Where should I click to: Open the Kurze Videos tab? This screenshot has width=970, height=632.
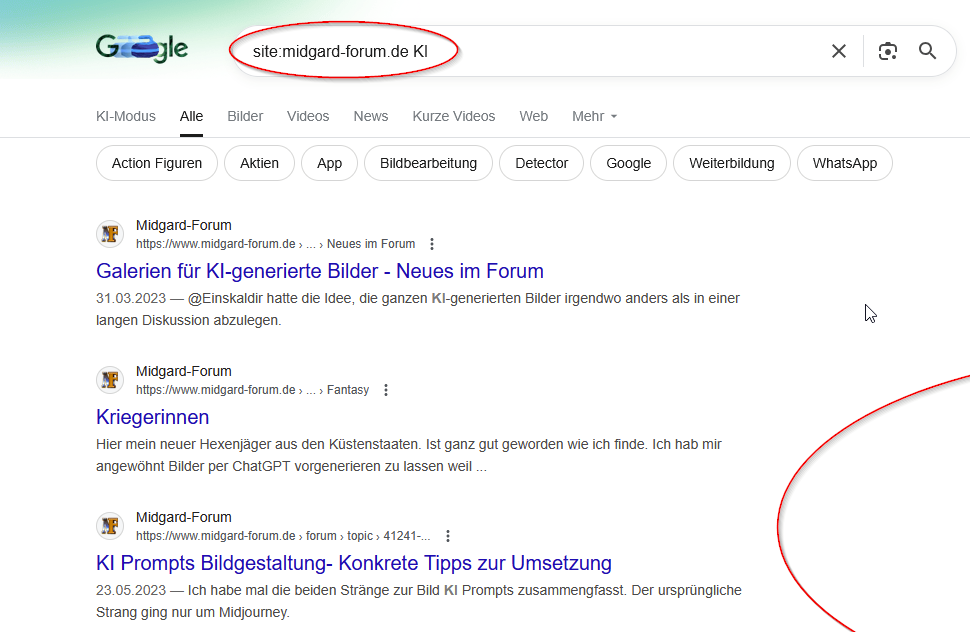click(x=453, y=116)
